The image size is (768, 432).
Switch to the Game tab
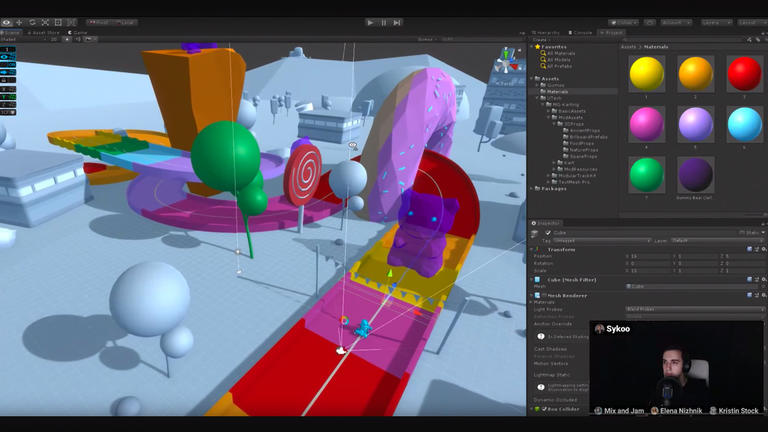pos(79,32)
